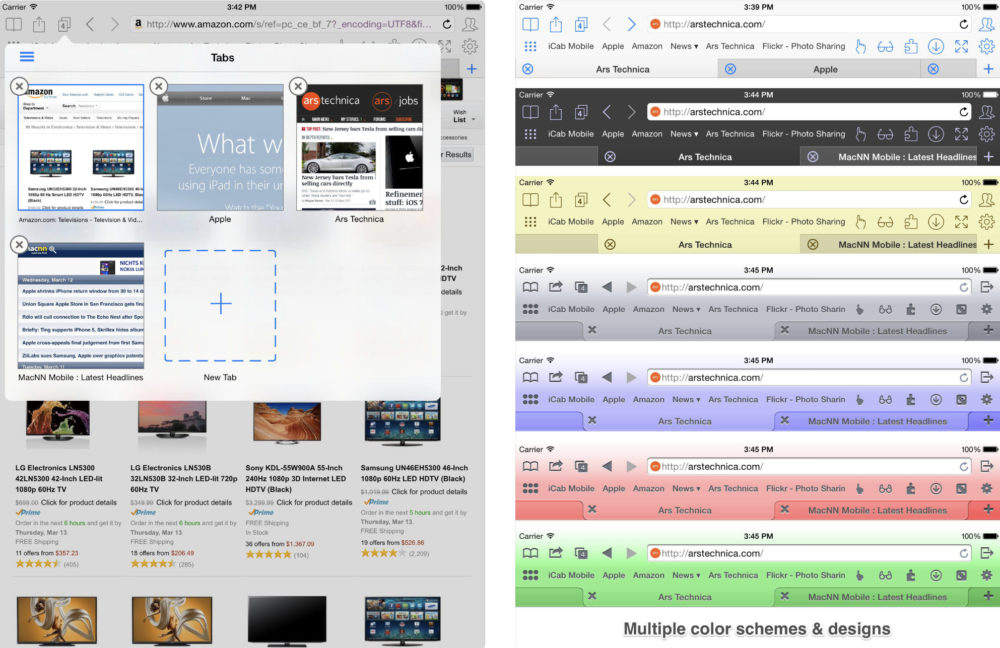Tap the share icon in Amazon screenshot
This screenshot has height=648, width=1000.
coord(39,24)
